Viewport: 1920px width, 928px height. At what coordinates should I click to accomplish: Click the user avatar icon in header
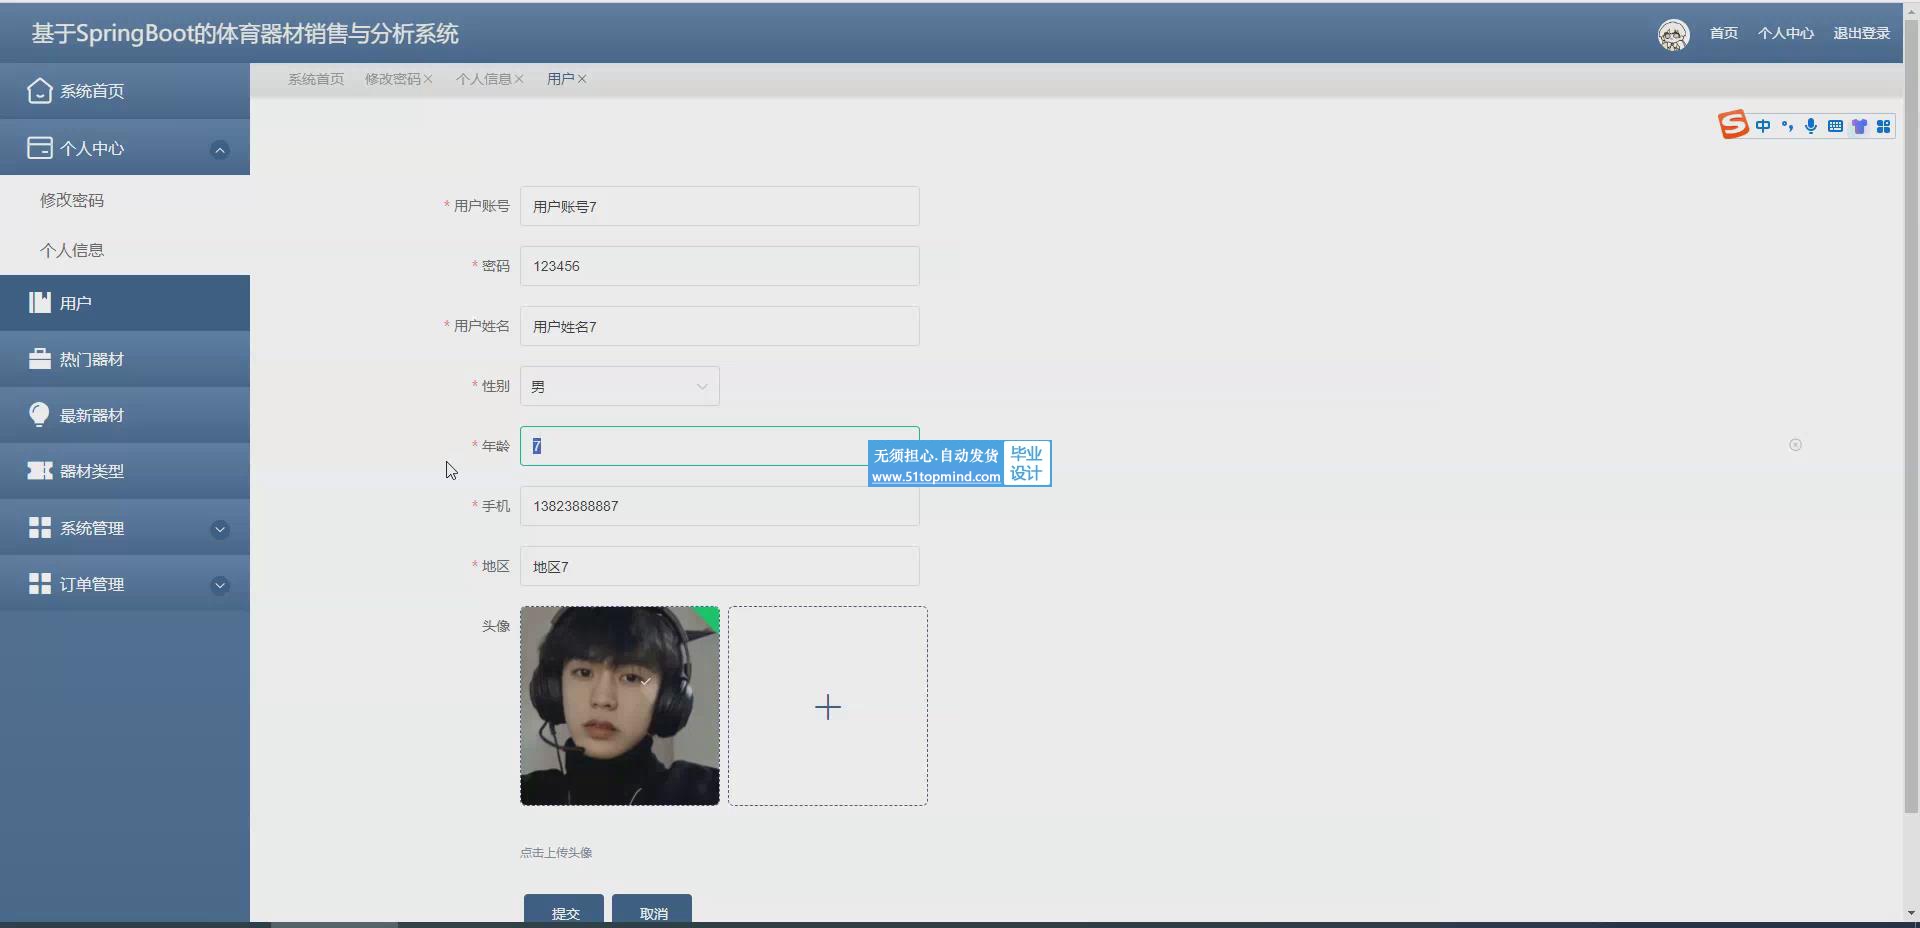[x=1673, y=34]
